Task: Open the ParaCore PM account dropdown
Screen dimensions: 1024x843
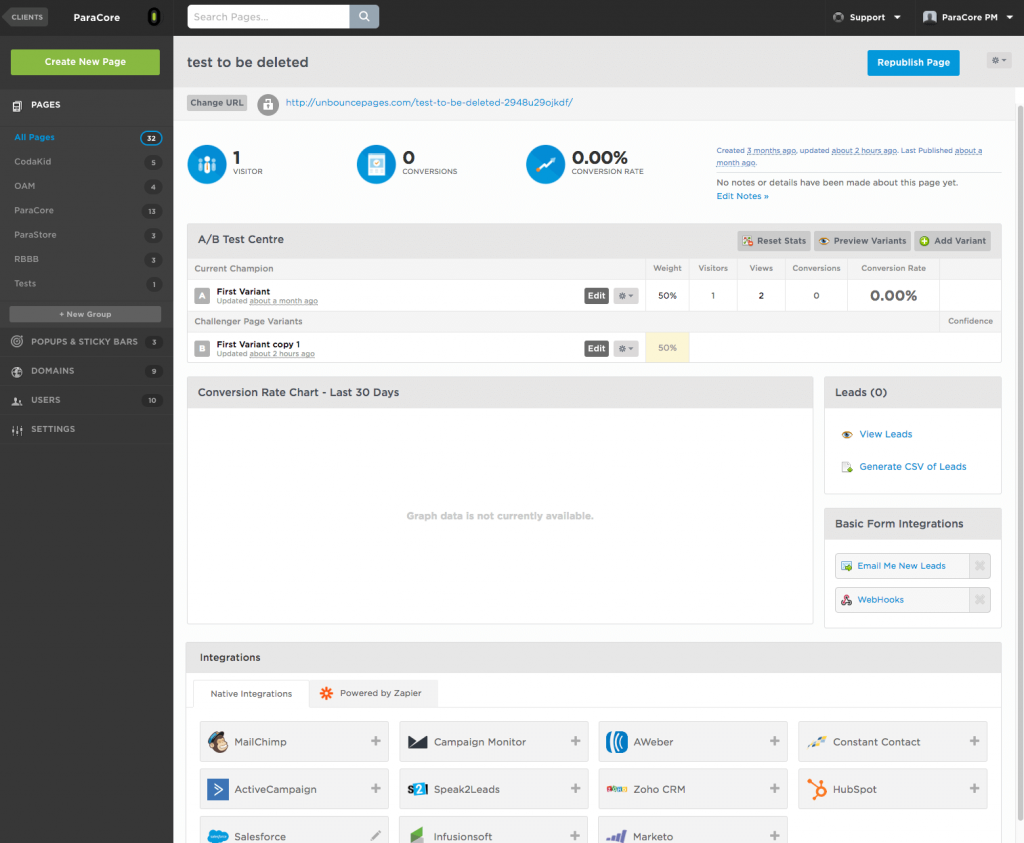Action: (968, 18)
